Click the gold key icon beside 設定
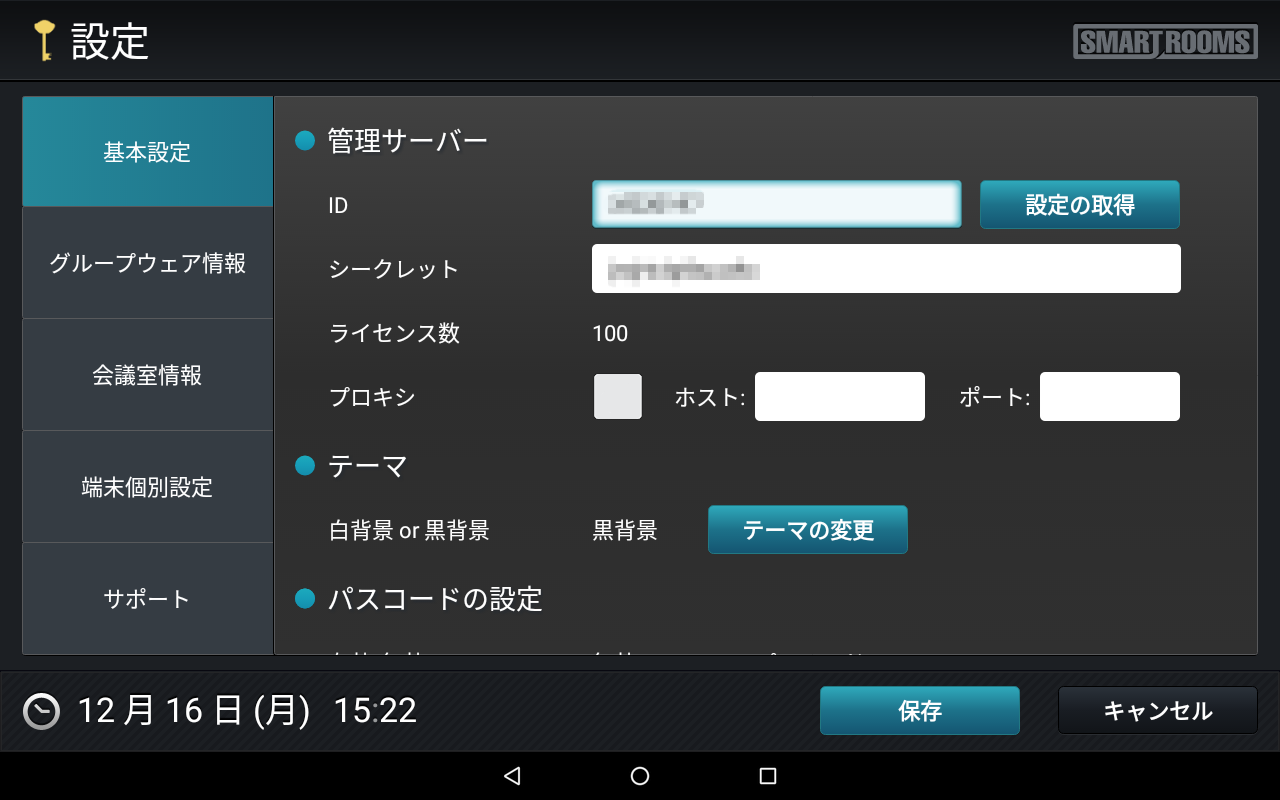Image resolution: width=1280 pixels, height=800 pixels. point(44,41)
